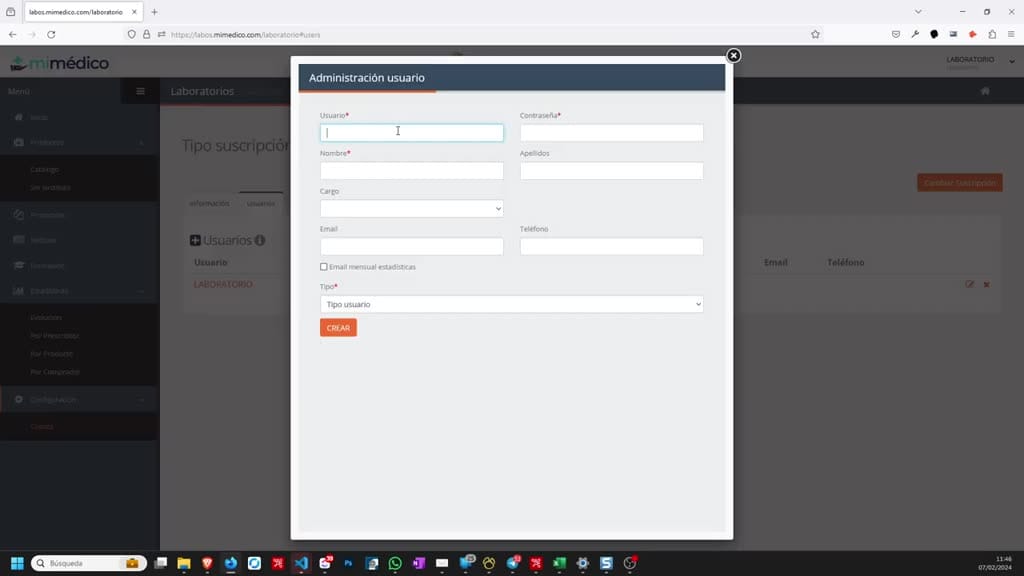The width and height of the screenshot is (1024, 576).
Task: Reload the page with the browser refresh icon
Action: click(51, 35)
